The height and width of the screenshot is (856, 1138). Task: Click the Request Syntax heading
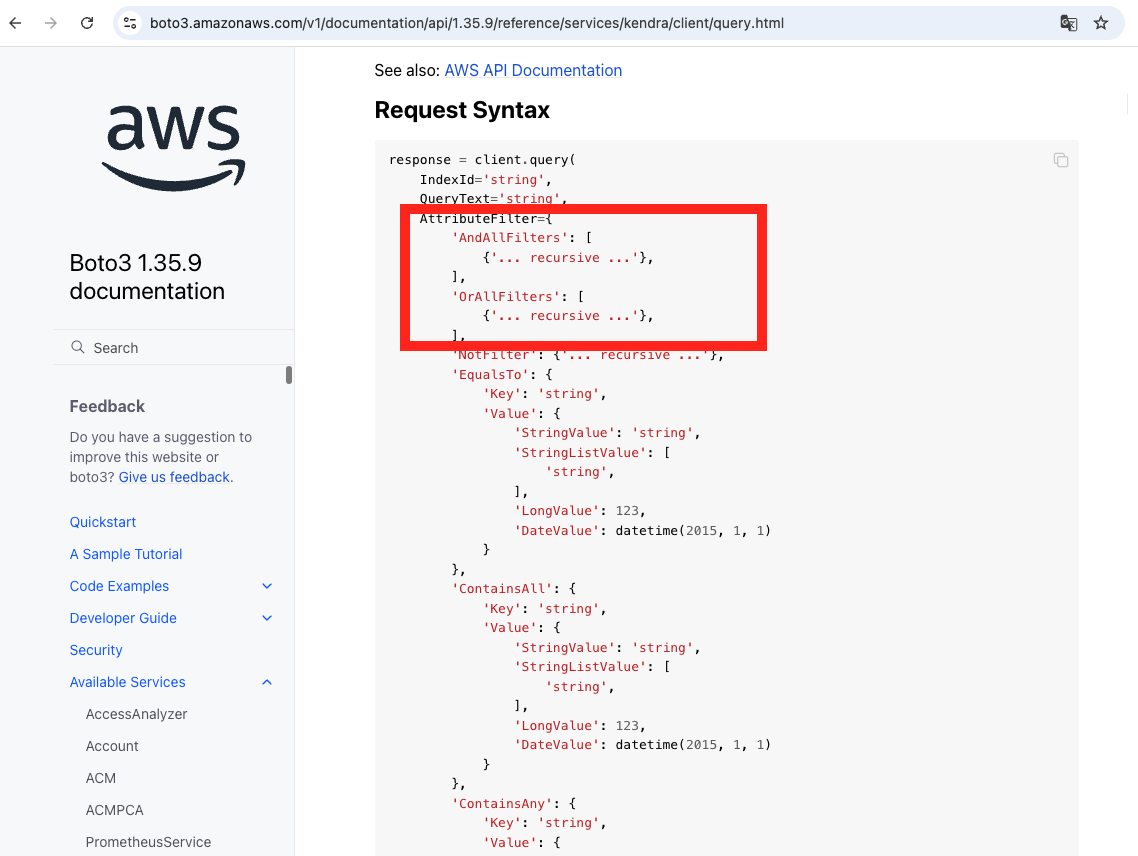462,110
